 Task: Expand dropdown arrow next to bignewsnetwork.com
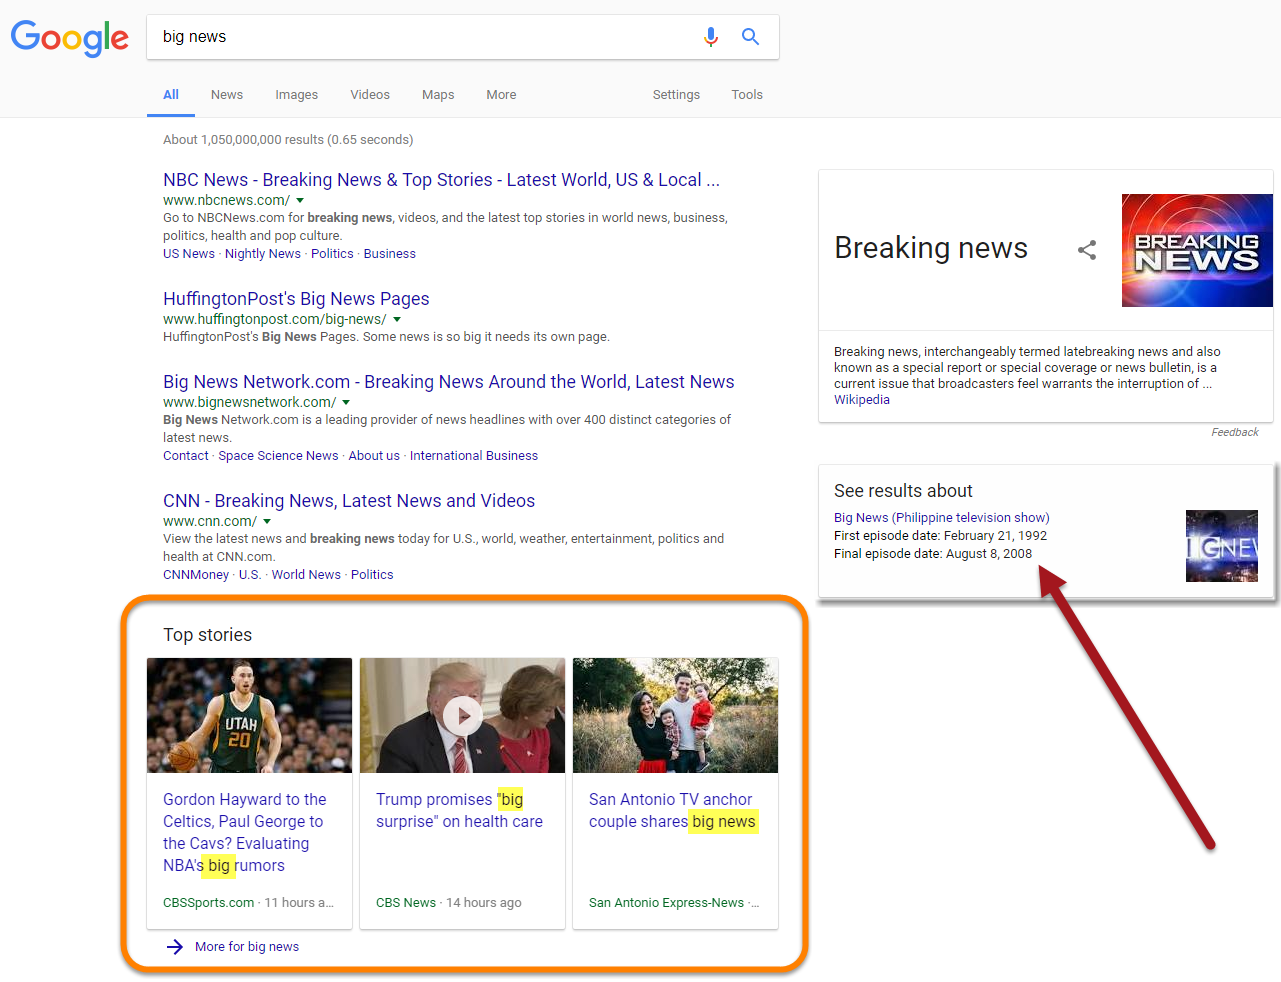point(346,403)
